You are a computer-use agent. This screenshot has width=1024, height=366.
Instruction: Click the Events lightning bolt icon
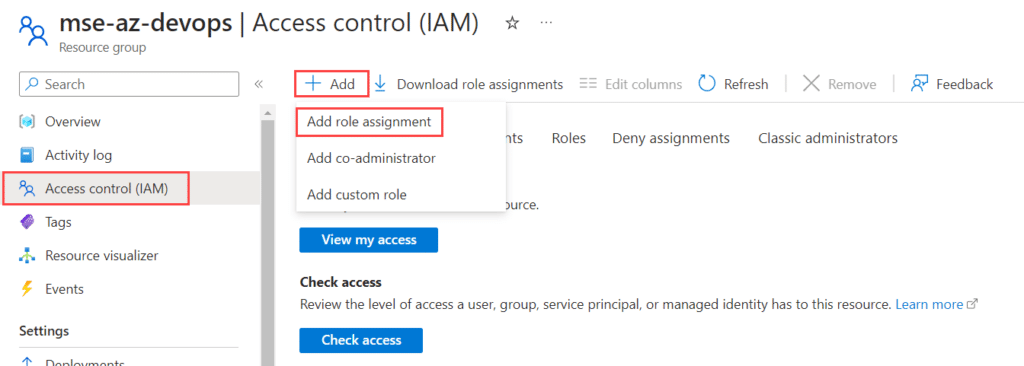coord(27,289)
